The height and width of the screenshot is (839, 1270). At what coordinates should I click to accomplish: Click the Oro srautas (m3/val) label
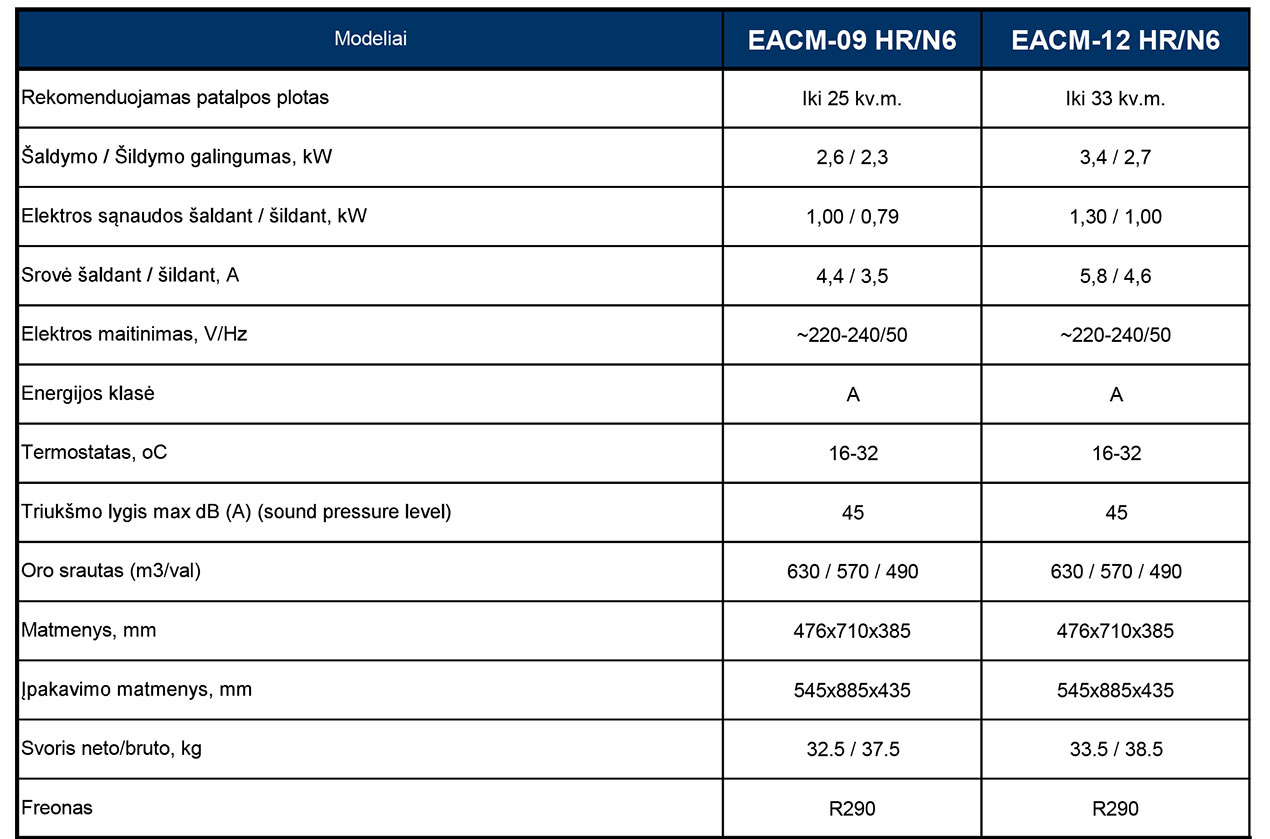[118, 571]
